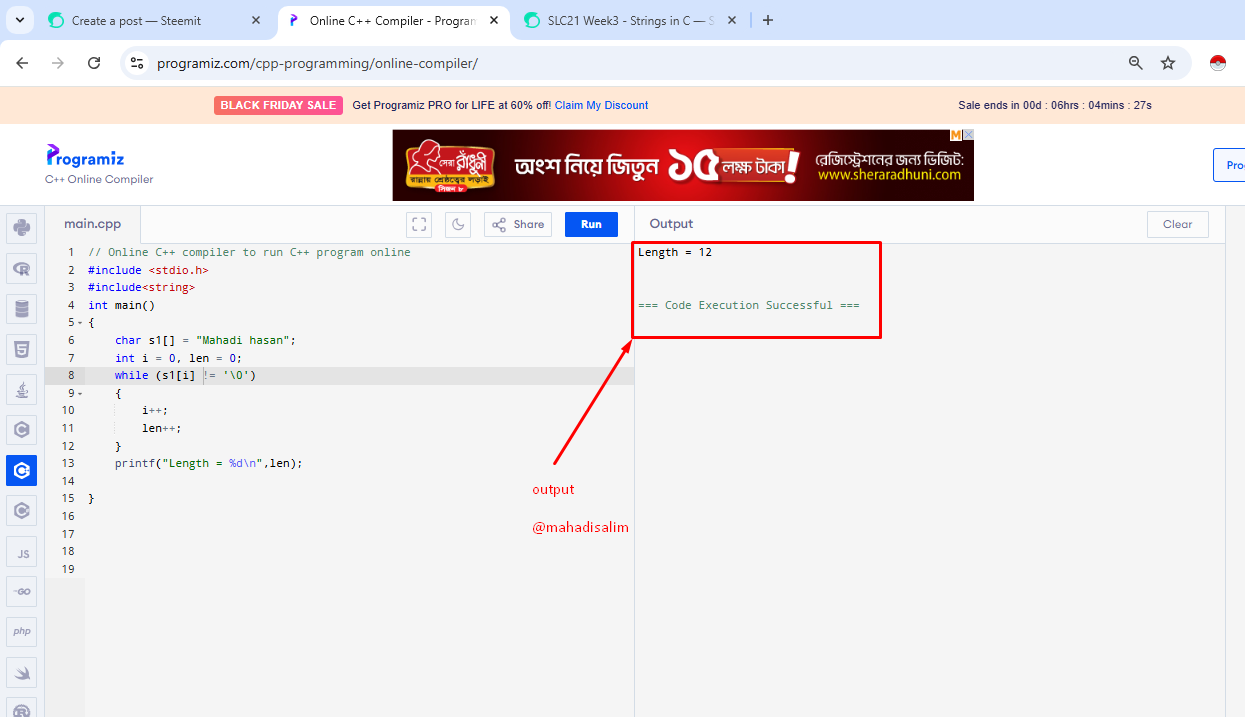Click the comment on line 1

coord(249,252)
